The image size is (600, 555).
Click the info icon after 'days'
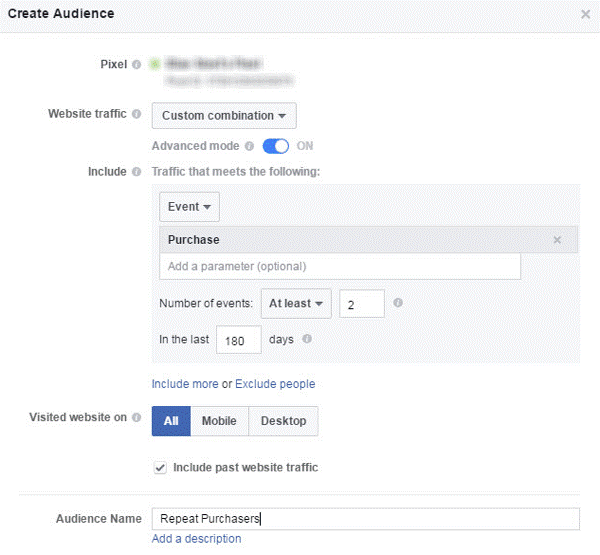click(307, 339)
